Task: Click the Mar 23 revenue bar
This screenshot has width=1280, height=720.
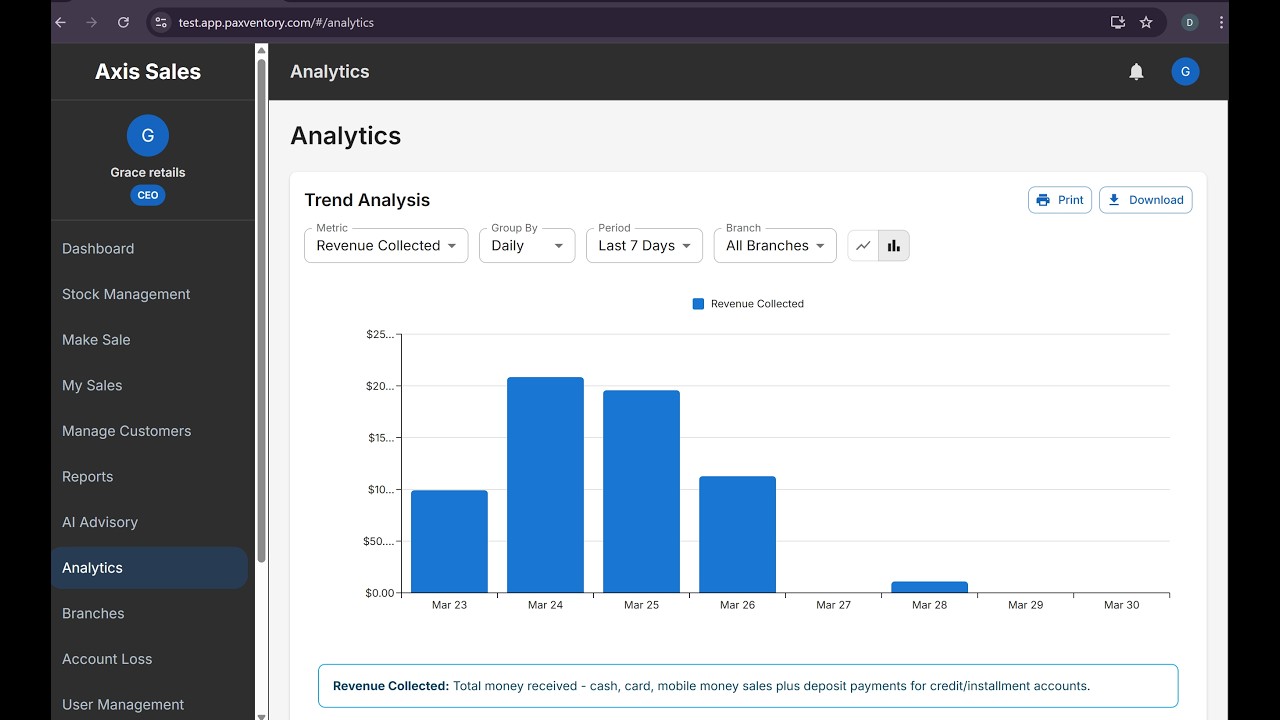Action: tap(449, 542)
